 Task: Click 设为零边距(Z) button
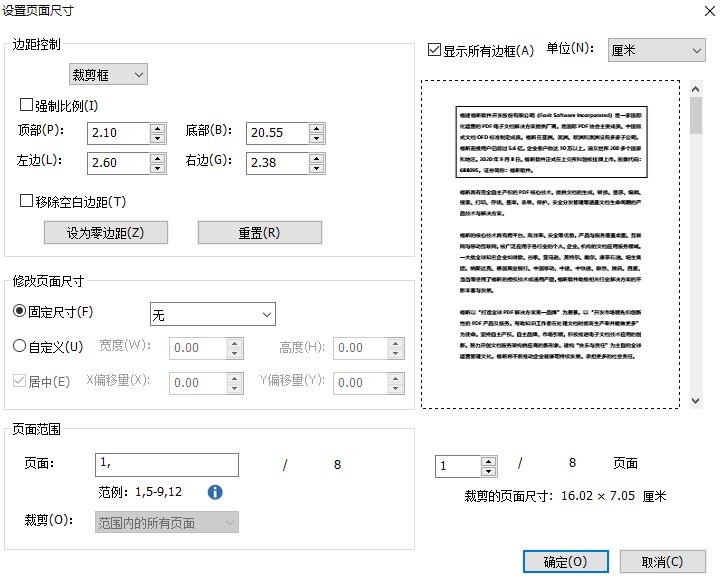(x=106, y=233)
